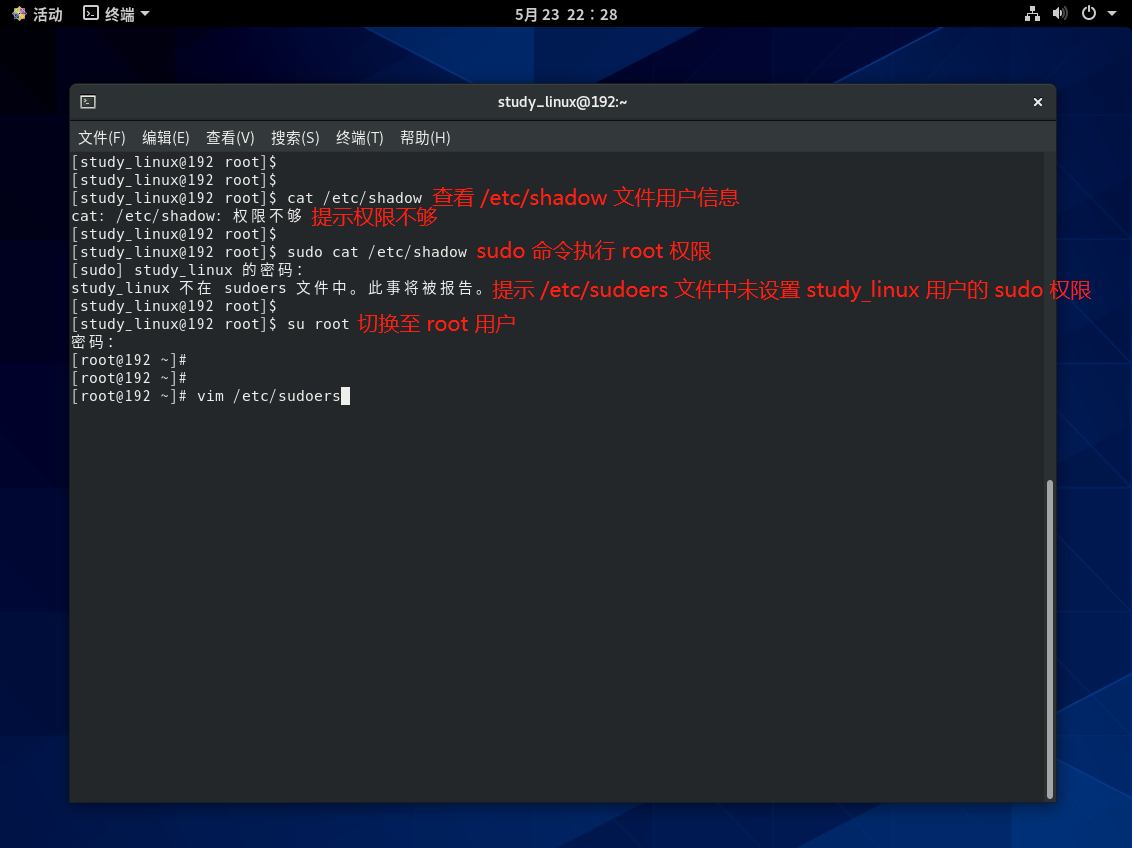Screen dimensions: 1132x848
Task: Click the terminal icon in top bar
Action: 91,14
